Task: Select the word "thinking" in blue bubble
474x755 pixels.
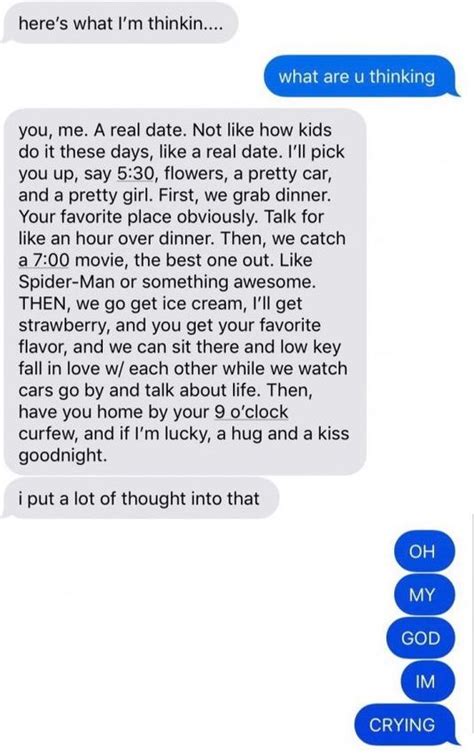Action: coord(402,77)
